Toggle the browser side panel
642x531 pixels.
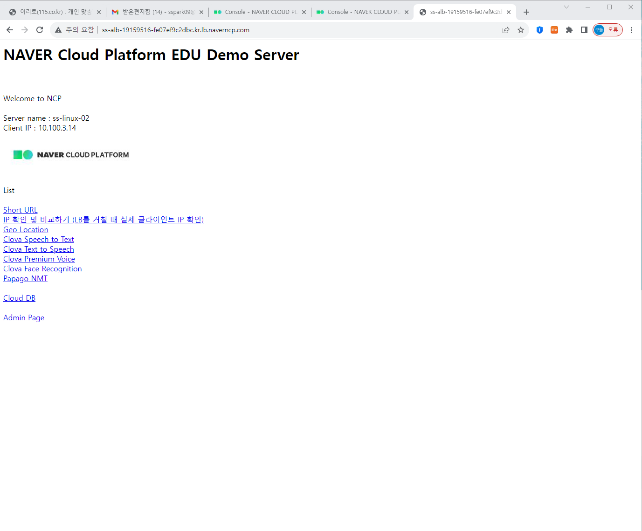pos(584,30)
